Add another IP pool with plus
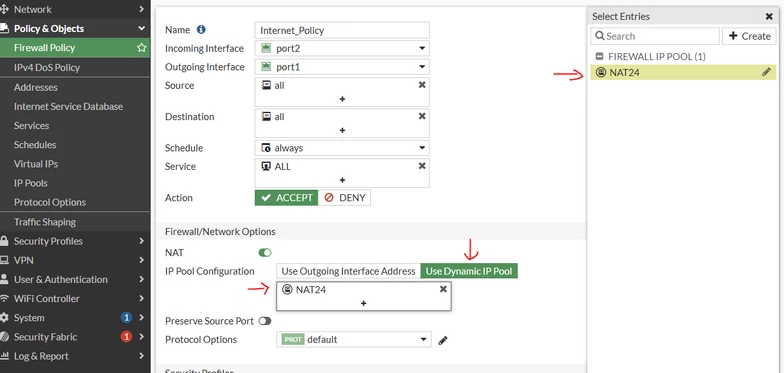 [364, 303]
